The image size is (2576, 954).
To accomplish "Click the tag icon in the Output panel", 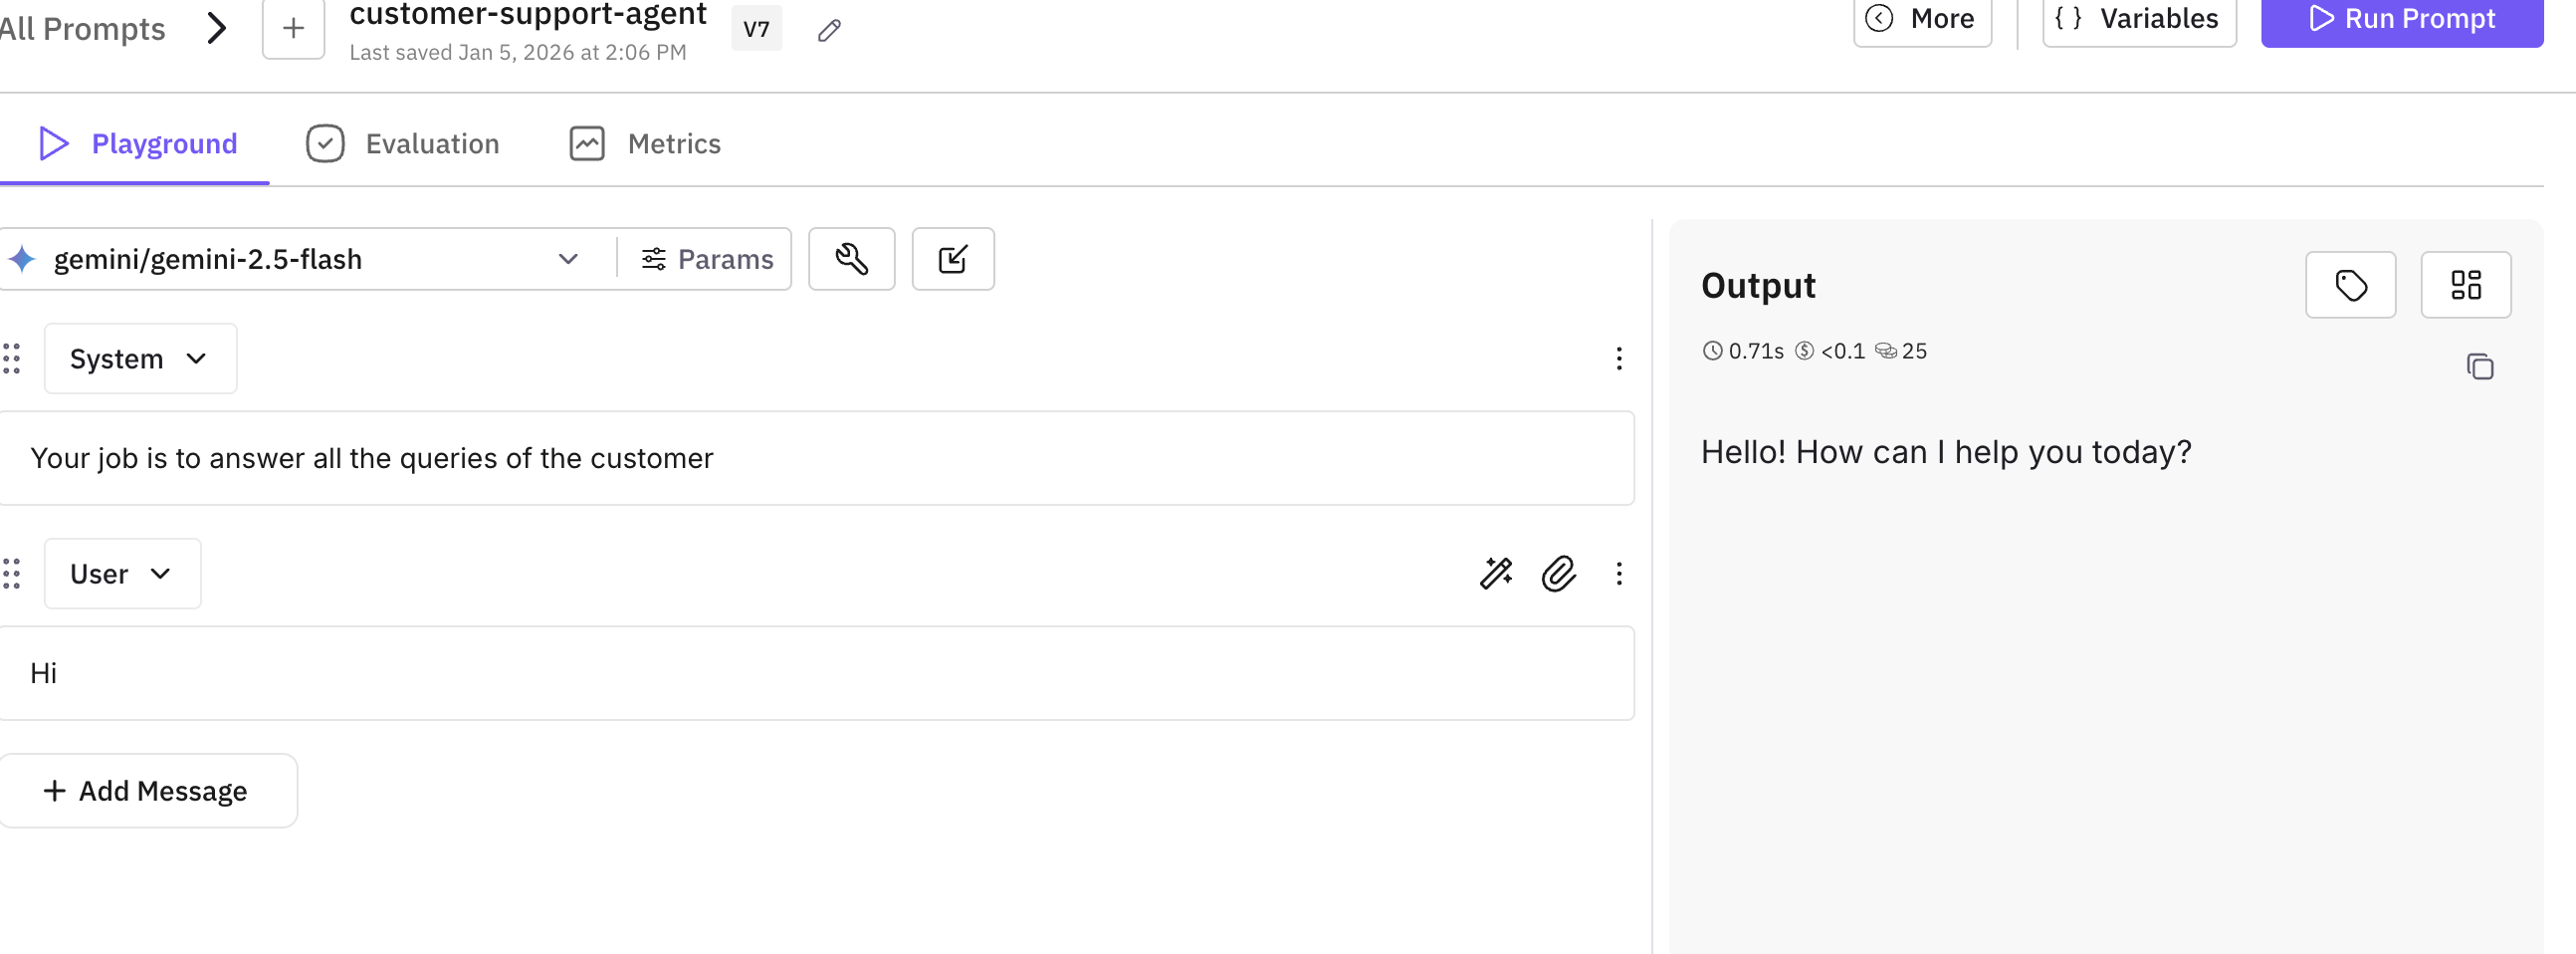I will (2351, 285).
